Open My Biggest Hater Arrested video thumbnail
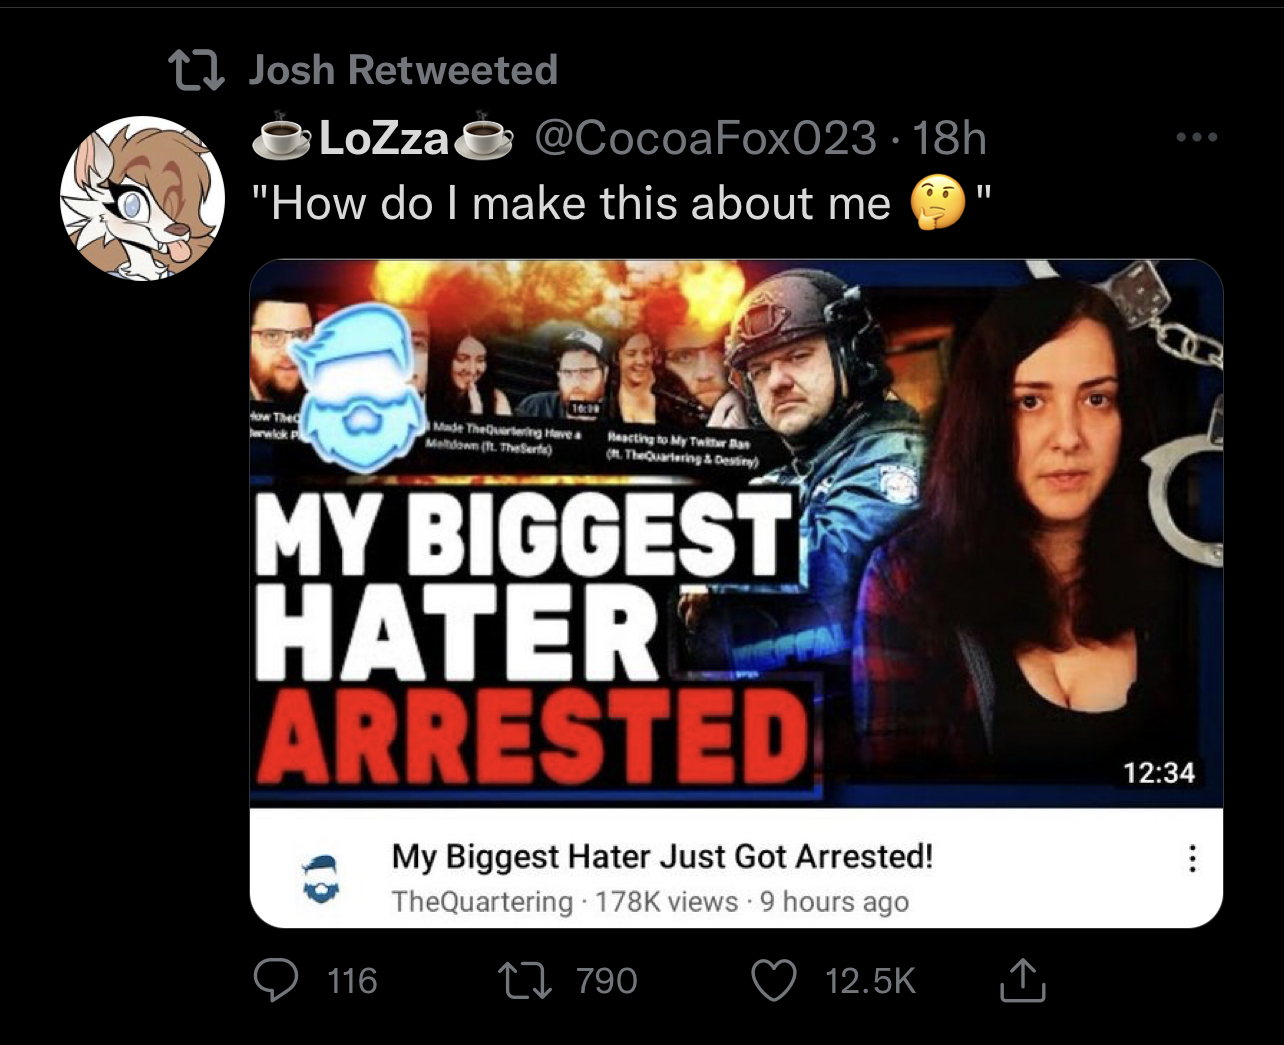1284x1045 pixels. [736, 533]
